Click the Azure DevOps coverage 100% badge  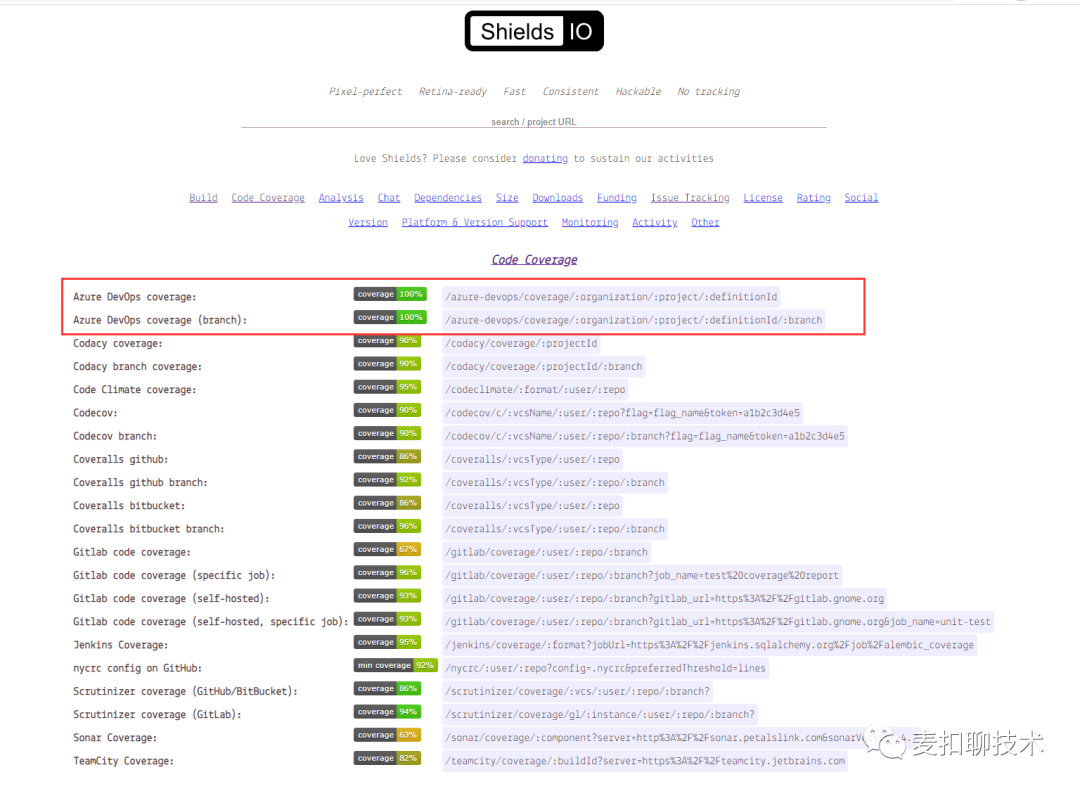[391, 294]
